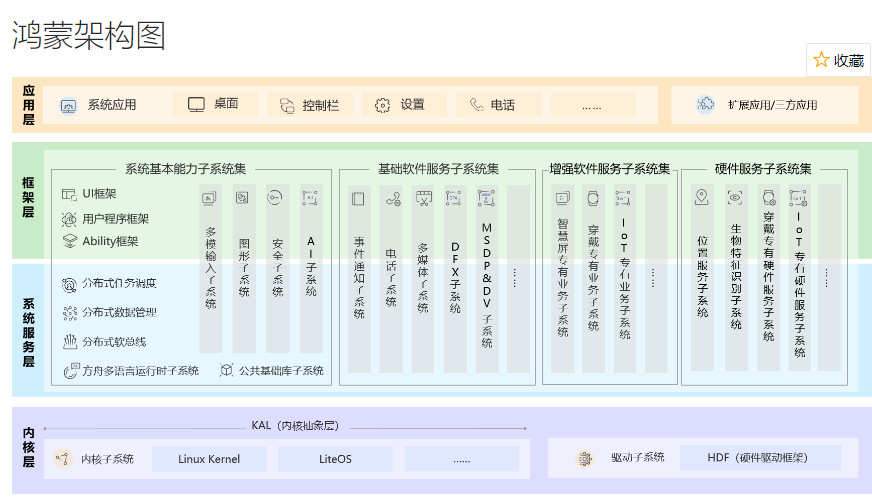Click the 系统应用 text label
This screenshot has height=504, width=872.
click(x=112, y=105)
